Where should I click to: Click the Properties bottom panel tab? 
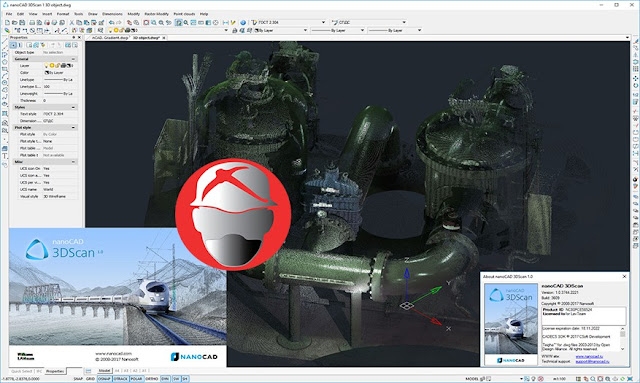(x=55, y=371)
